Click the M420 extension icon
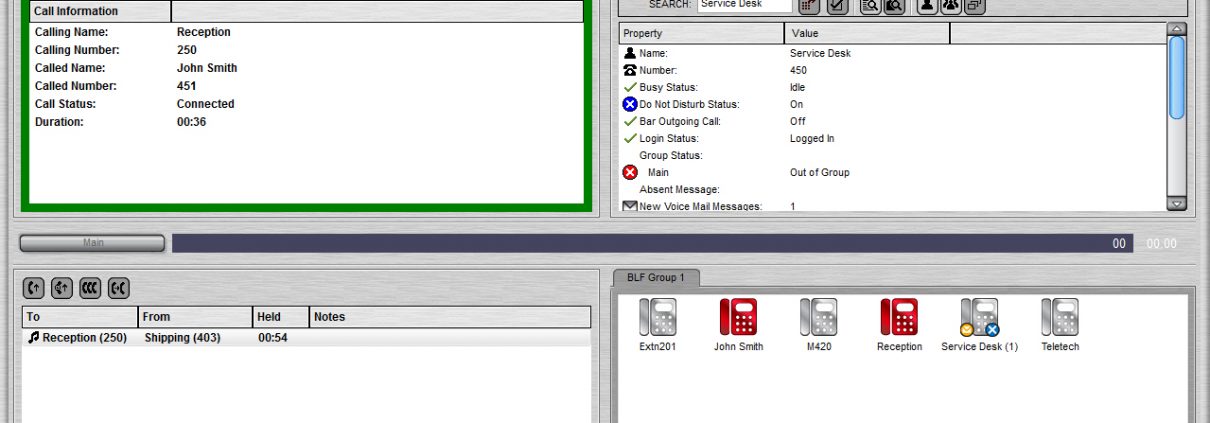The height and width of the screenshot is (423, 1210). click(818, 318)
